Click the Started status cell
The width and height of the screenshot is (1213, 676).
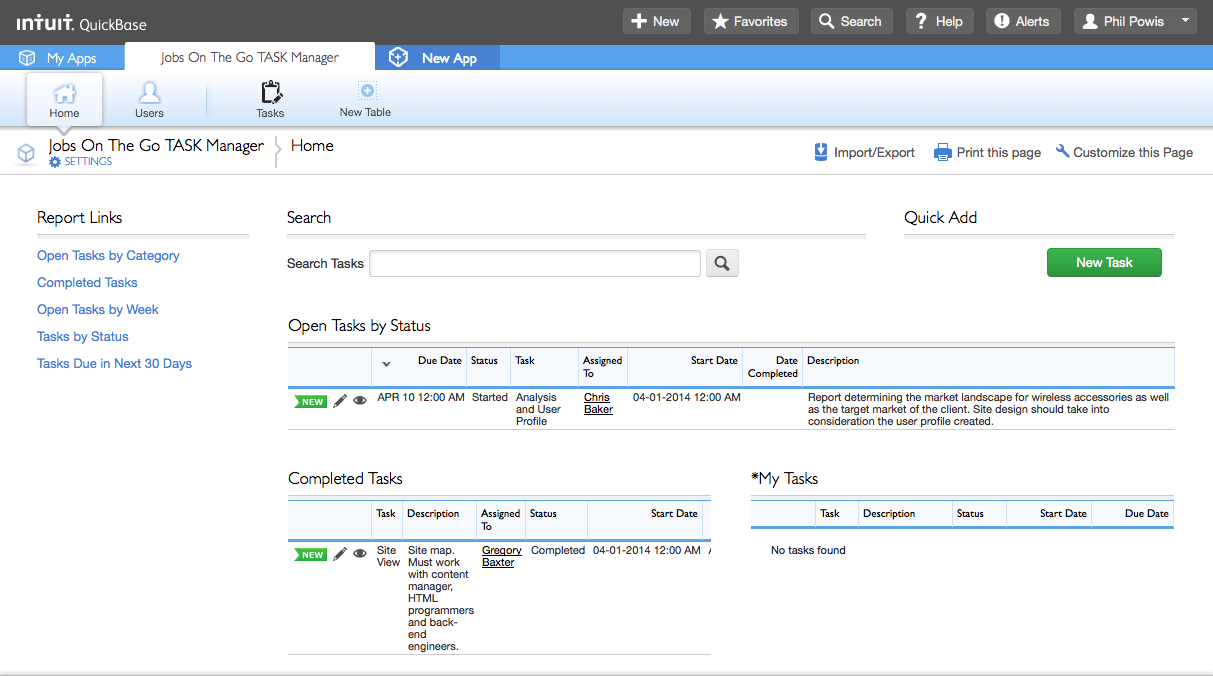coord(490,397)
